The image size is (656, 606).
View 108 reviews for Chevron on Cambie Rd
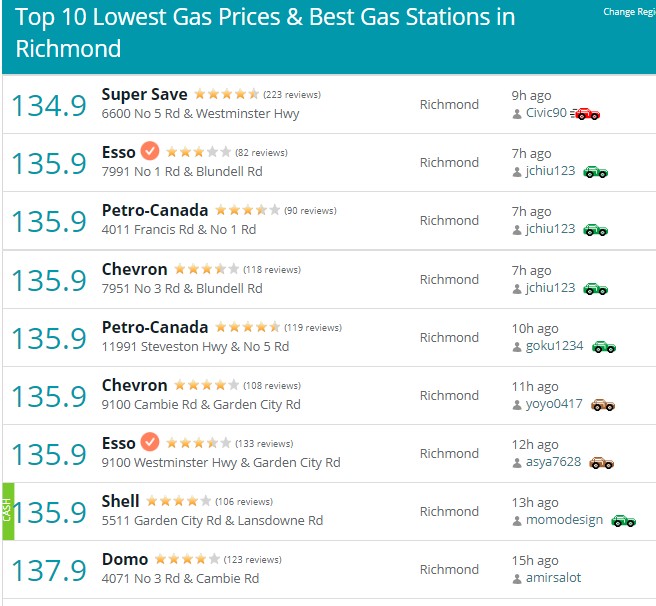(x=272, y=386)
